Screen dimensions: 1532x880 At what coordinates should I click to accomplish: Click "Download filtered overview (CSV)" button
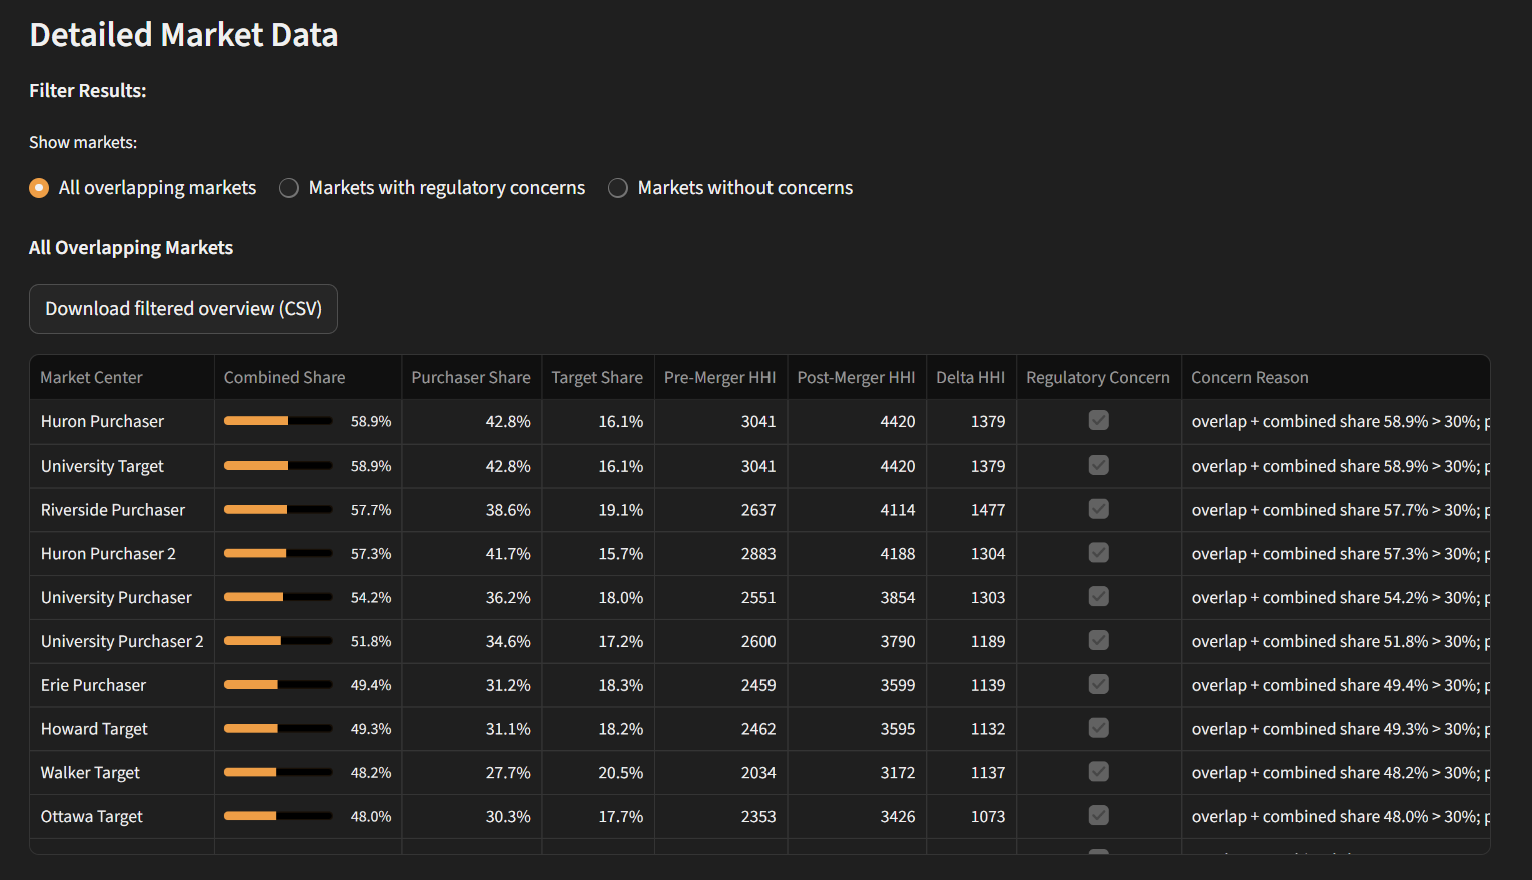click(x=183, y=309)
